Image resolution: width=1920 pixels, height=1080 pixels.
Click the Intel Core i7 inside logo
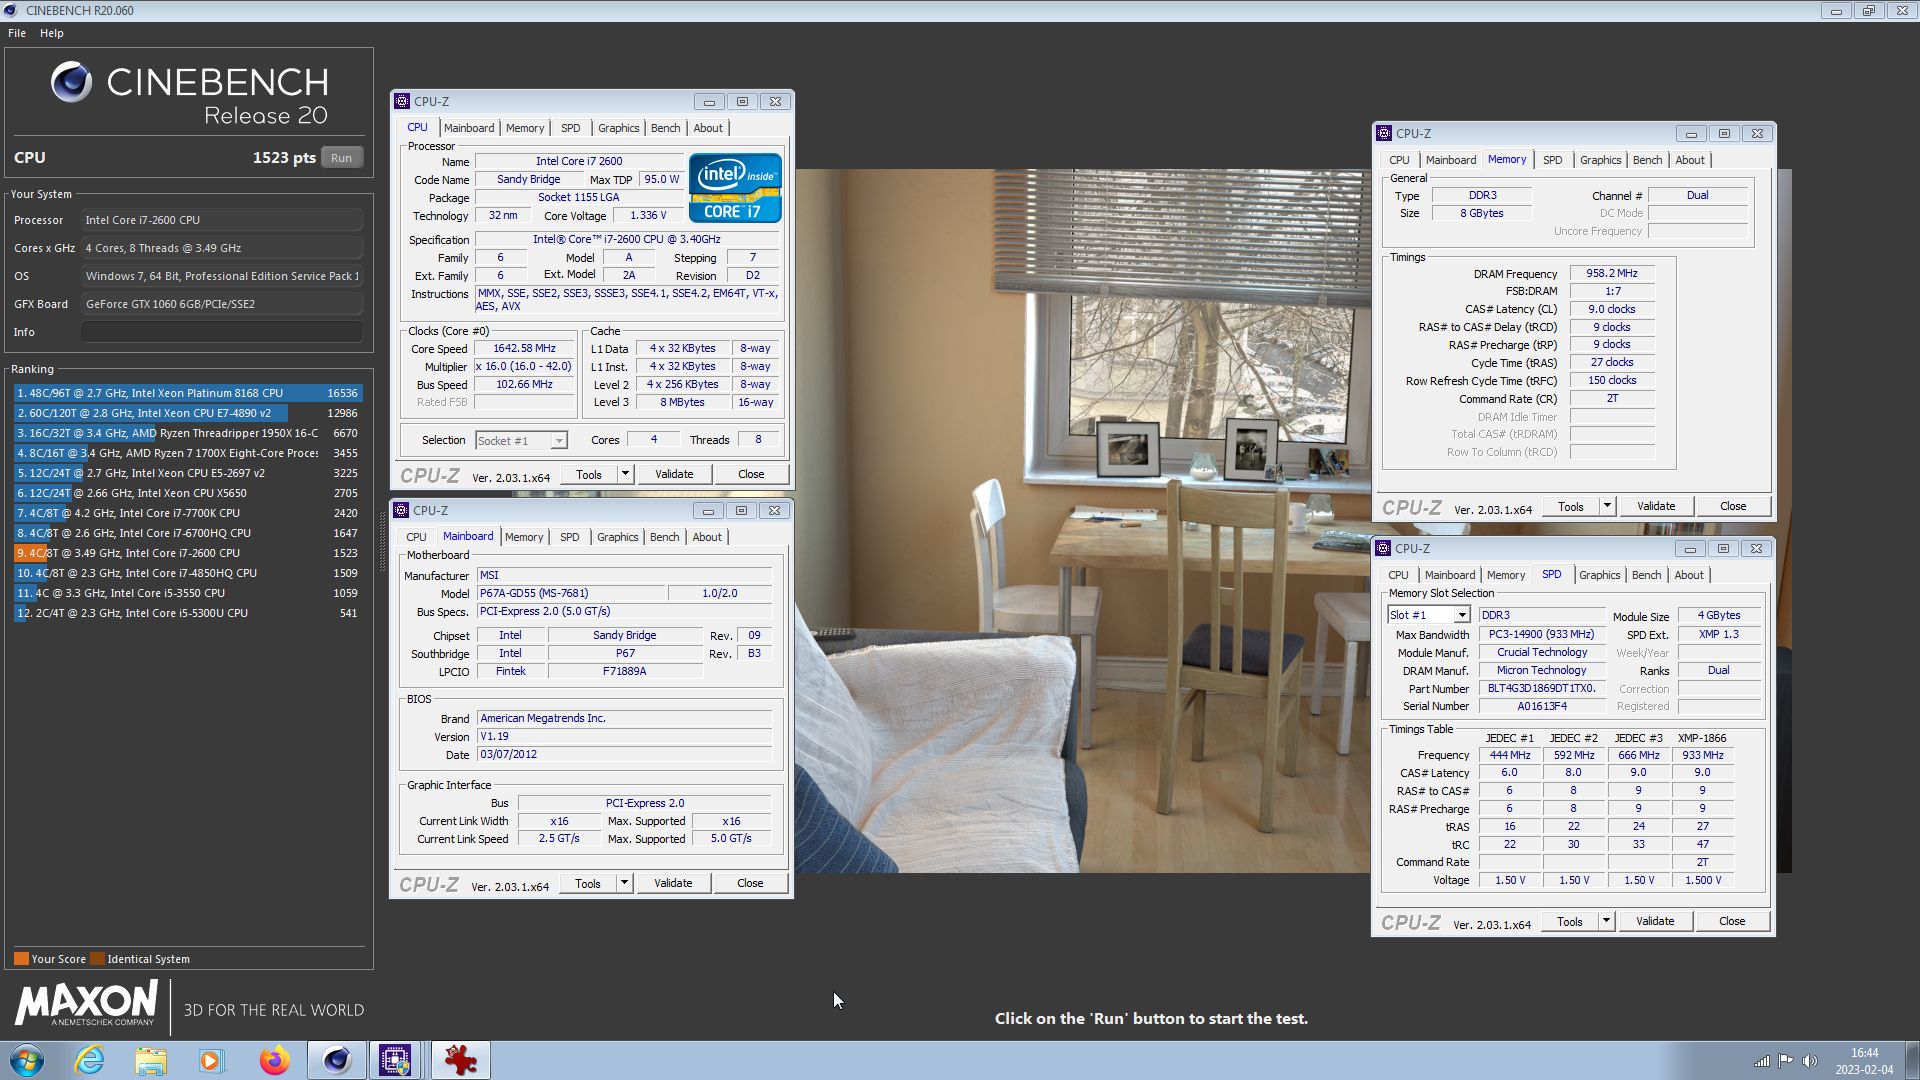735,188
